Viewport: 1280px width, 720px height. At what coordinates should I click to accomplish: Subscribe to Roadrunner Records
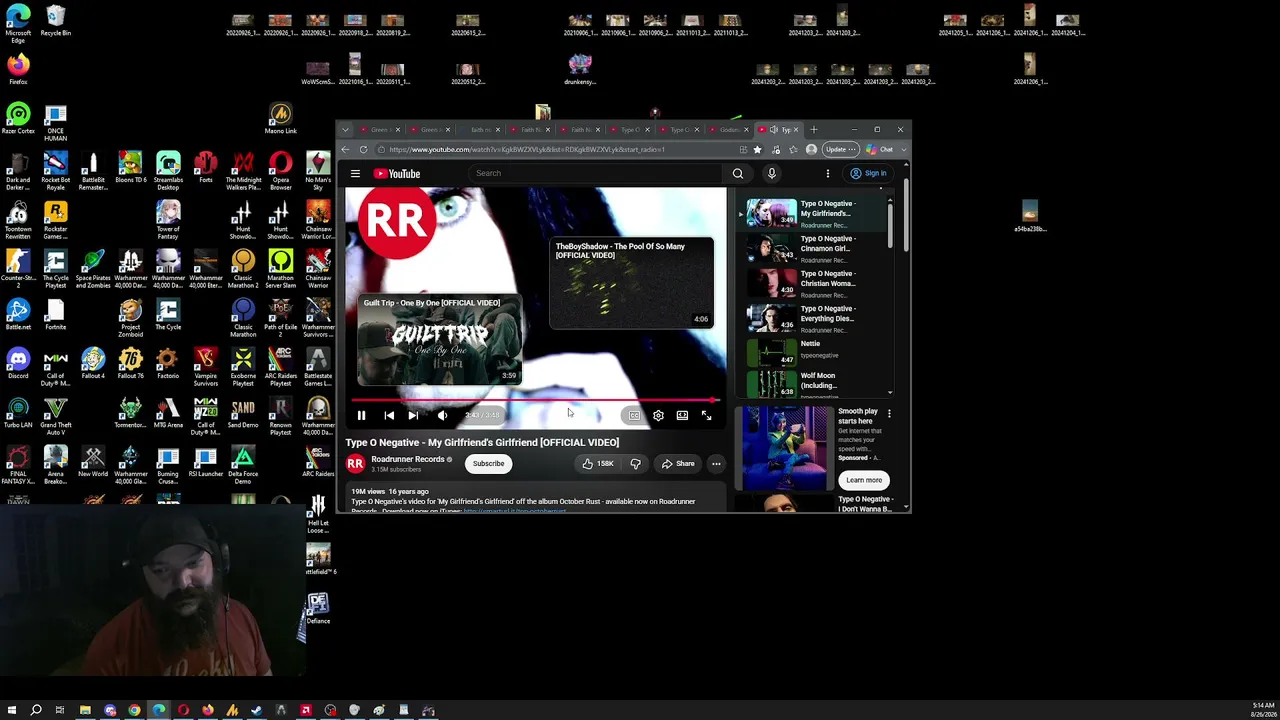tap(488, 463)
